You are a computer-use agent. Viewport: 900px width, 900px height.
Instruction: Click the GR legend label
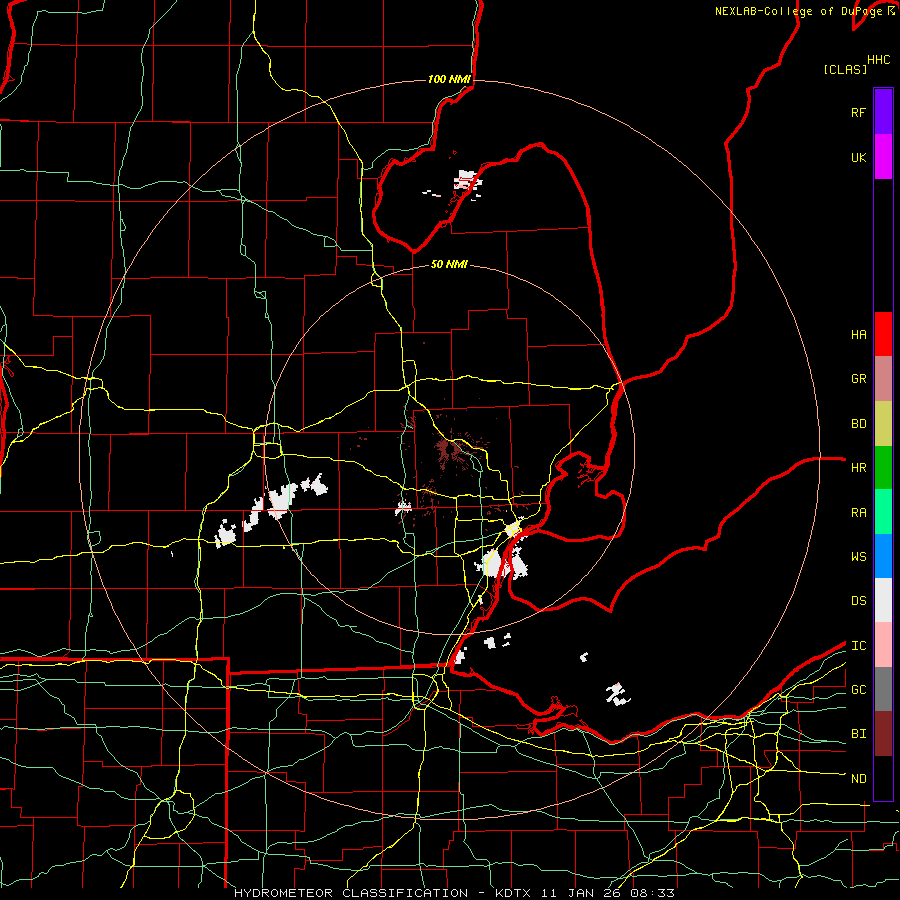pos(858,379)
